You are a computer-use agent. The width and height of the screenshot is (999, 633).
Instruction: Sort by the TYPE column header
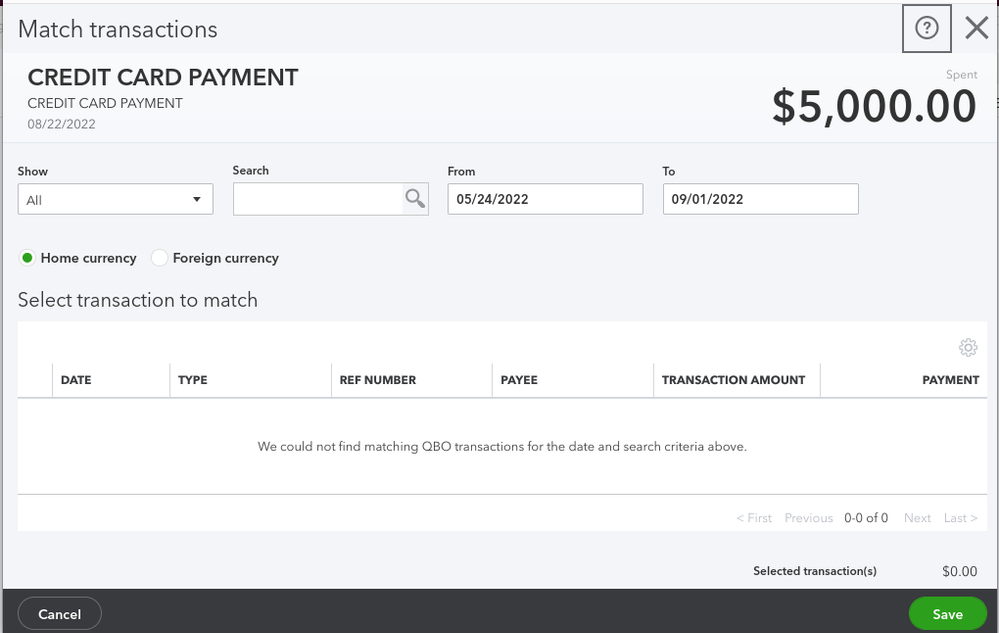click(193, 380)
